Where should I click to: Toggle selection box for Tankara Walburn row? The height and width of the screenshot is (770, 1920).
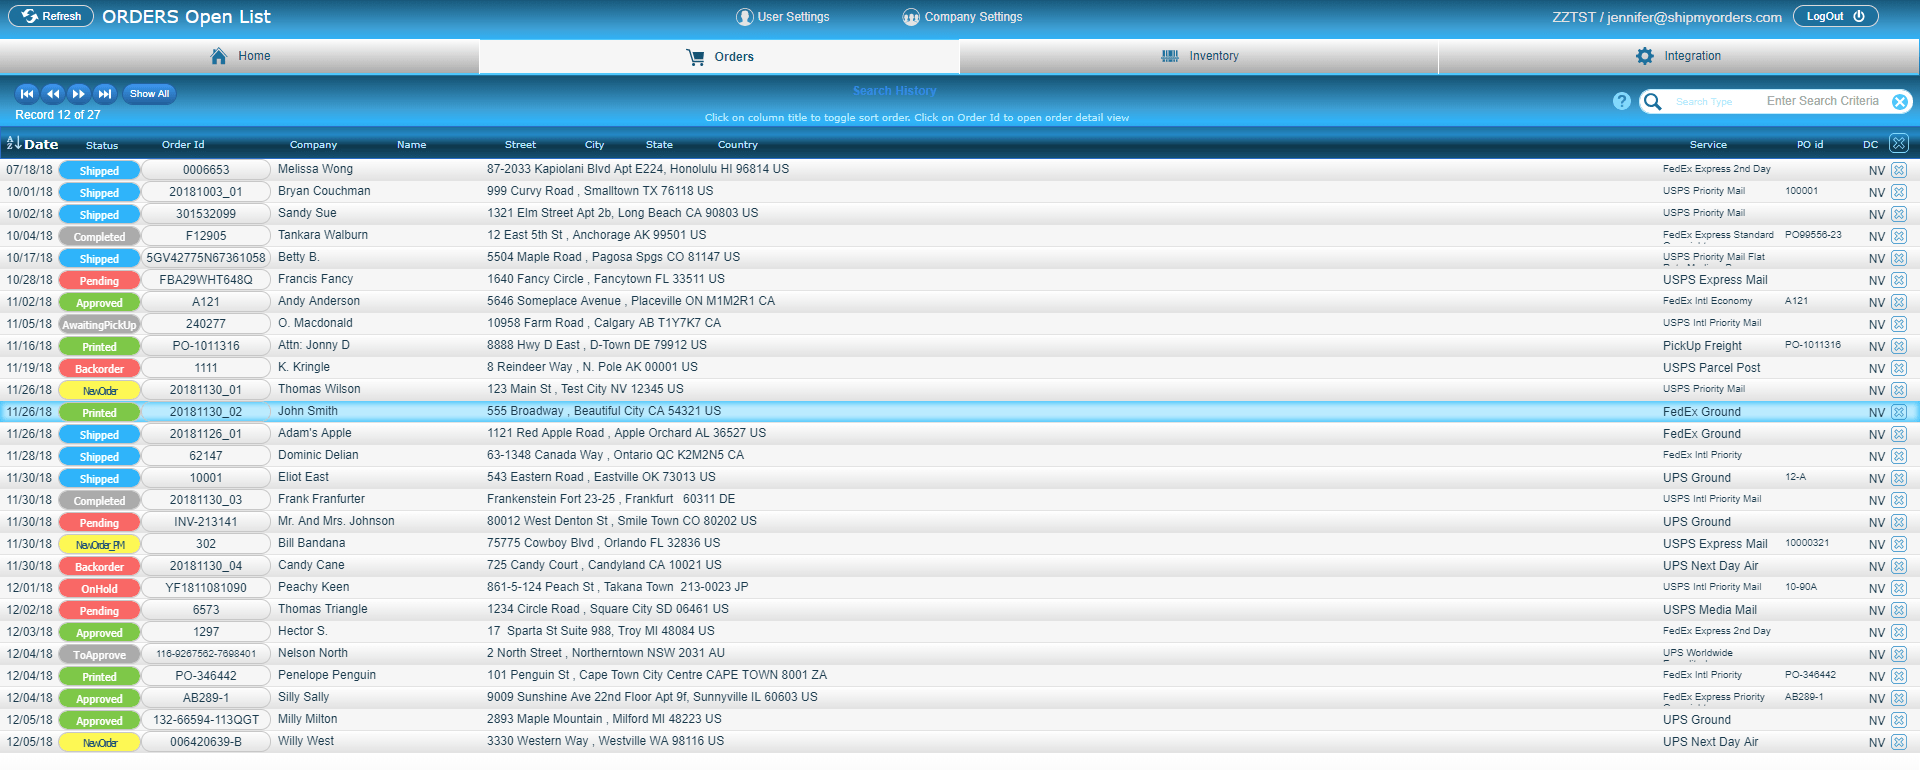1899,236
